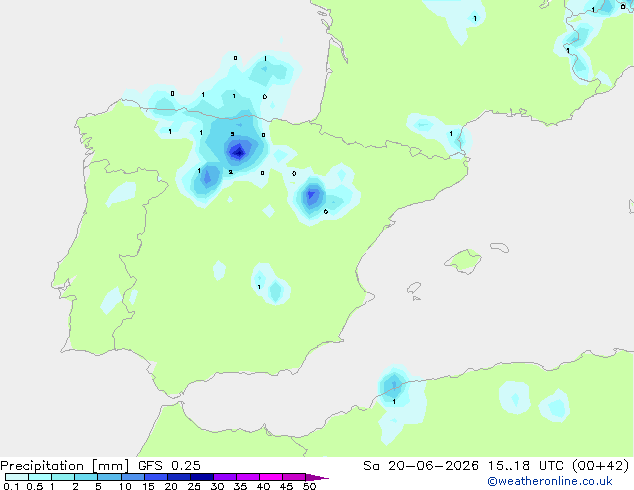Image resolution: width=634 pixels, height=490 pixels.
Task: Click the '25' legend scale label
Action: coord(194,486)
